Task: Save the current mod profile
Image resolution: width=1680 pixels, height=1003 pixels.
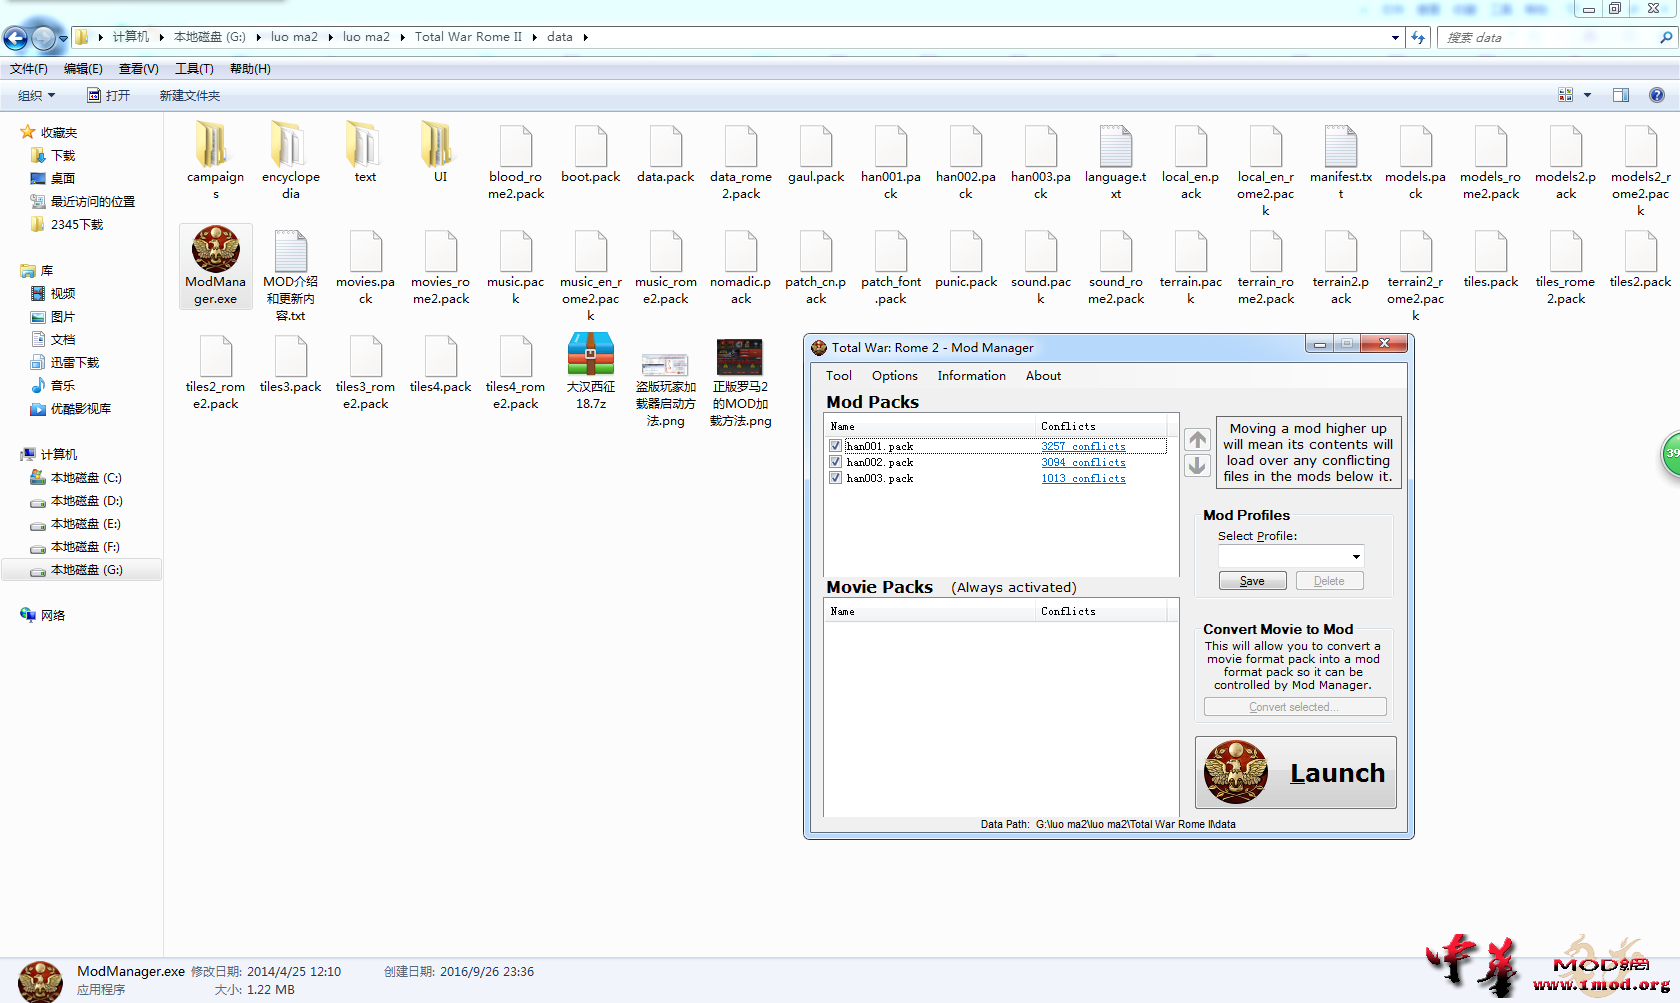Action: (1252, 581)
